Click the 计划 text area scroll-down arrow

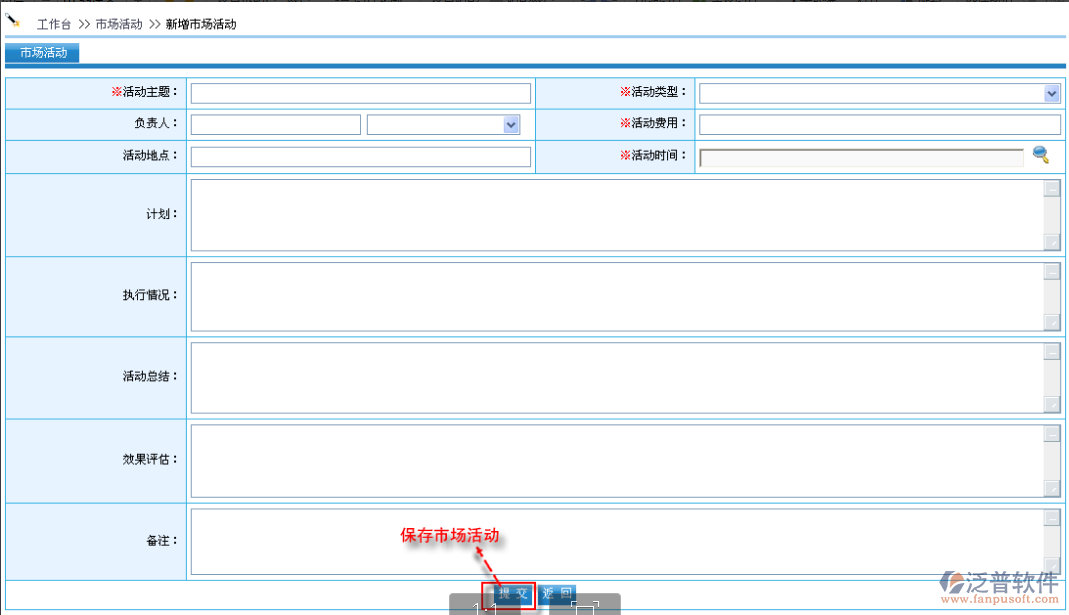coord(1051,241)
